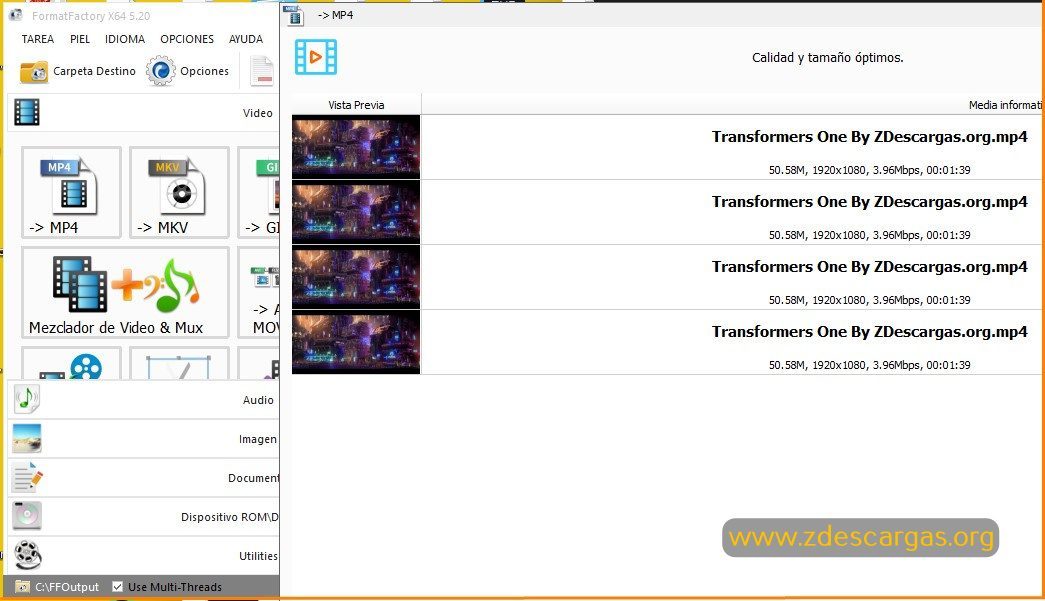Click the Audio music note icon

click(x=27, y=399)
